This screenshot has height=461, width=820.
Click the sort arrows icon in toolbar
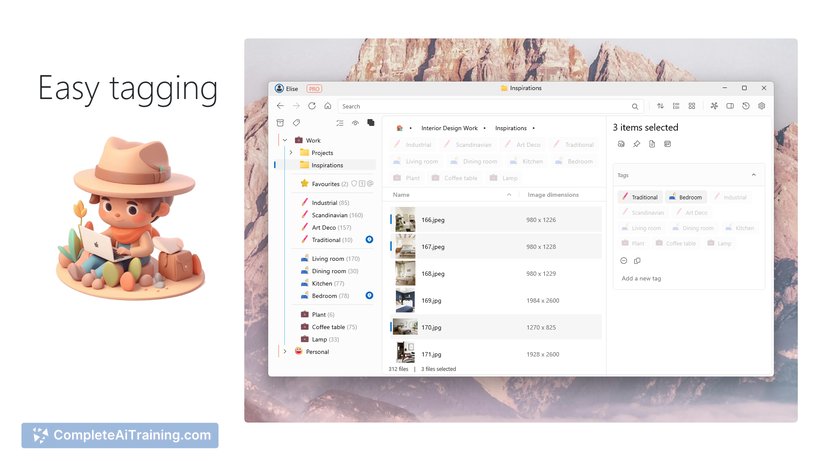click(660, 106)
